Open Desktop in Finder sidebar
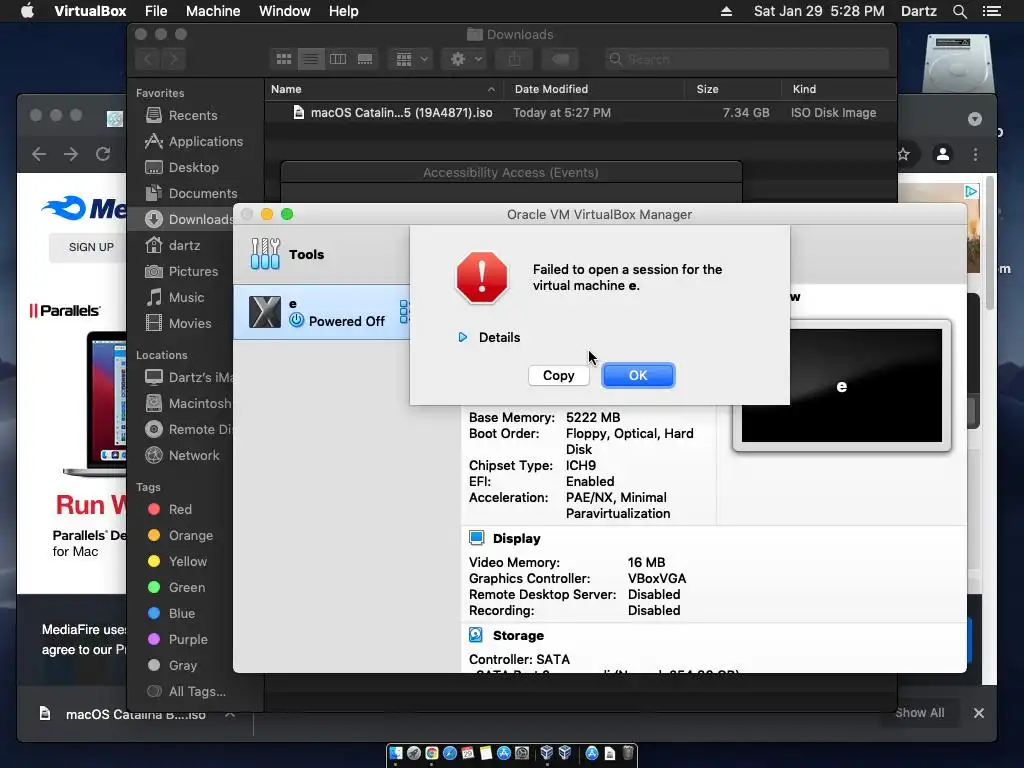This screenshot has height=768, width=1024. (x=182, y=167)
